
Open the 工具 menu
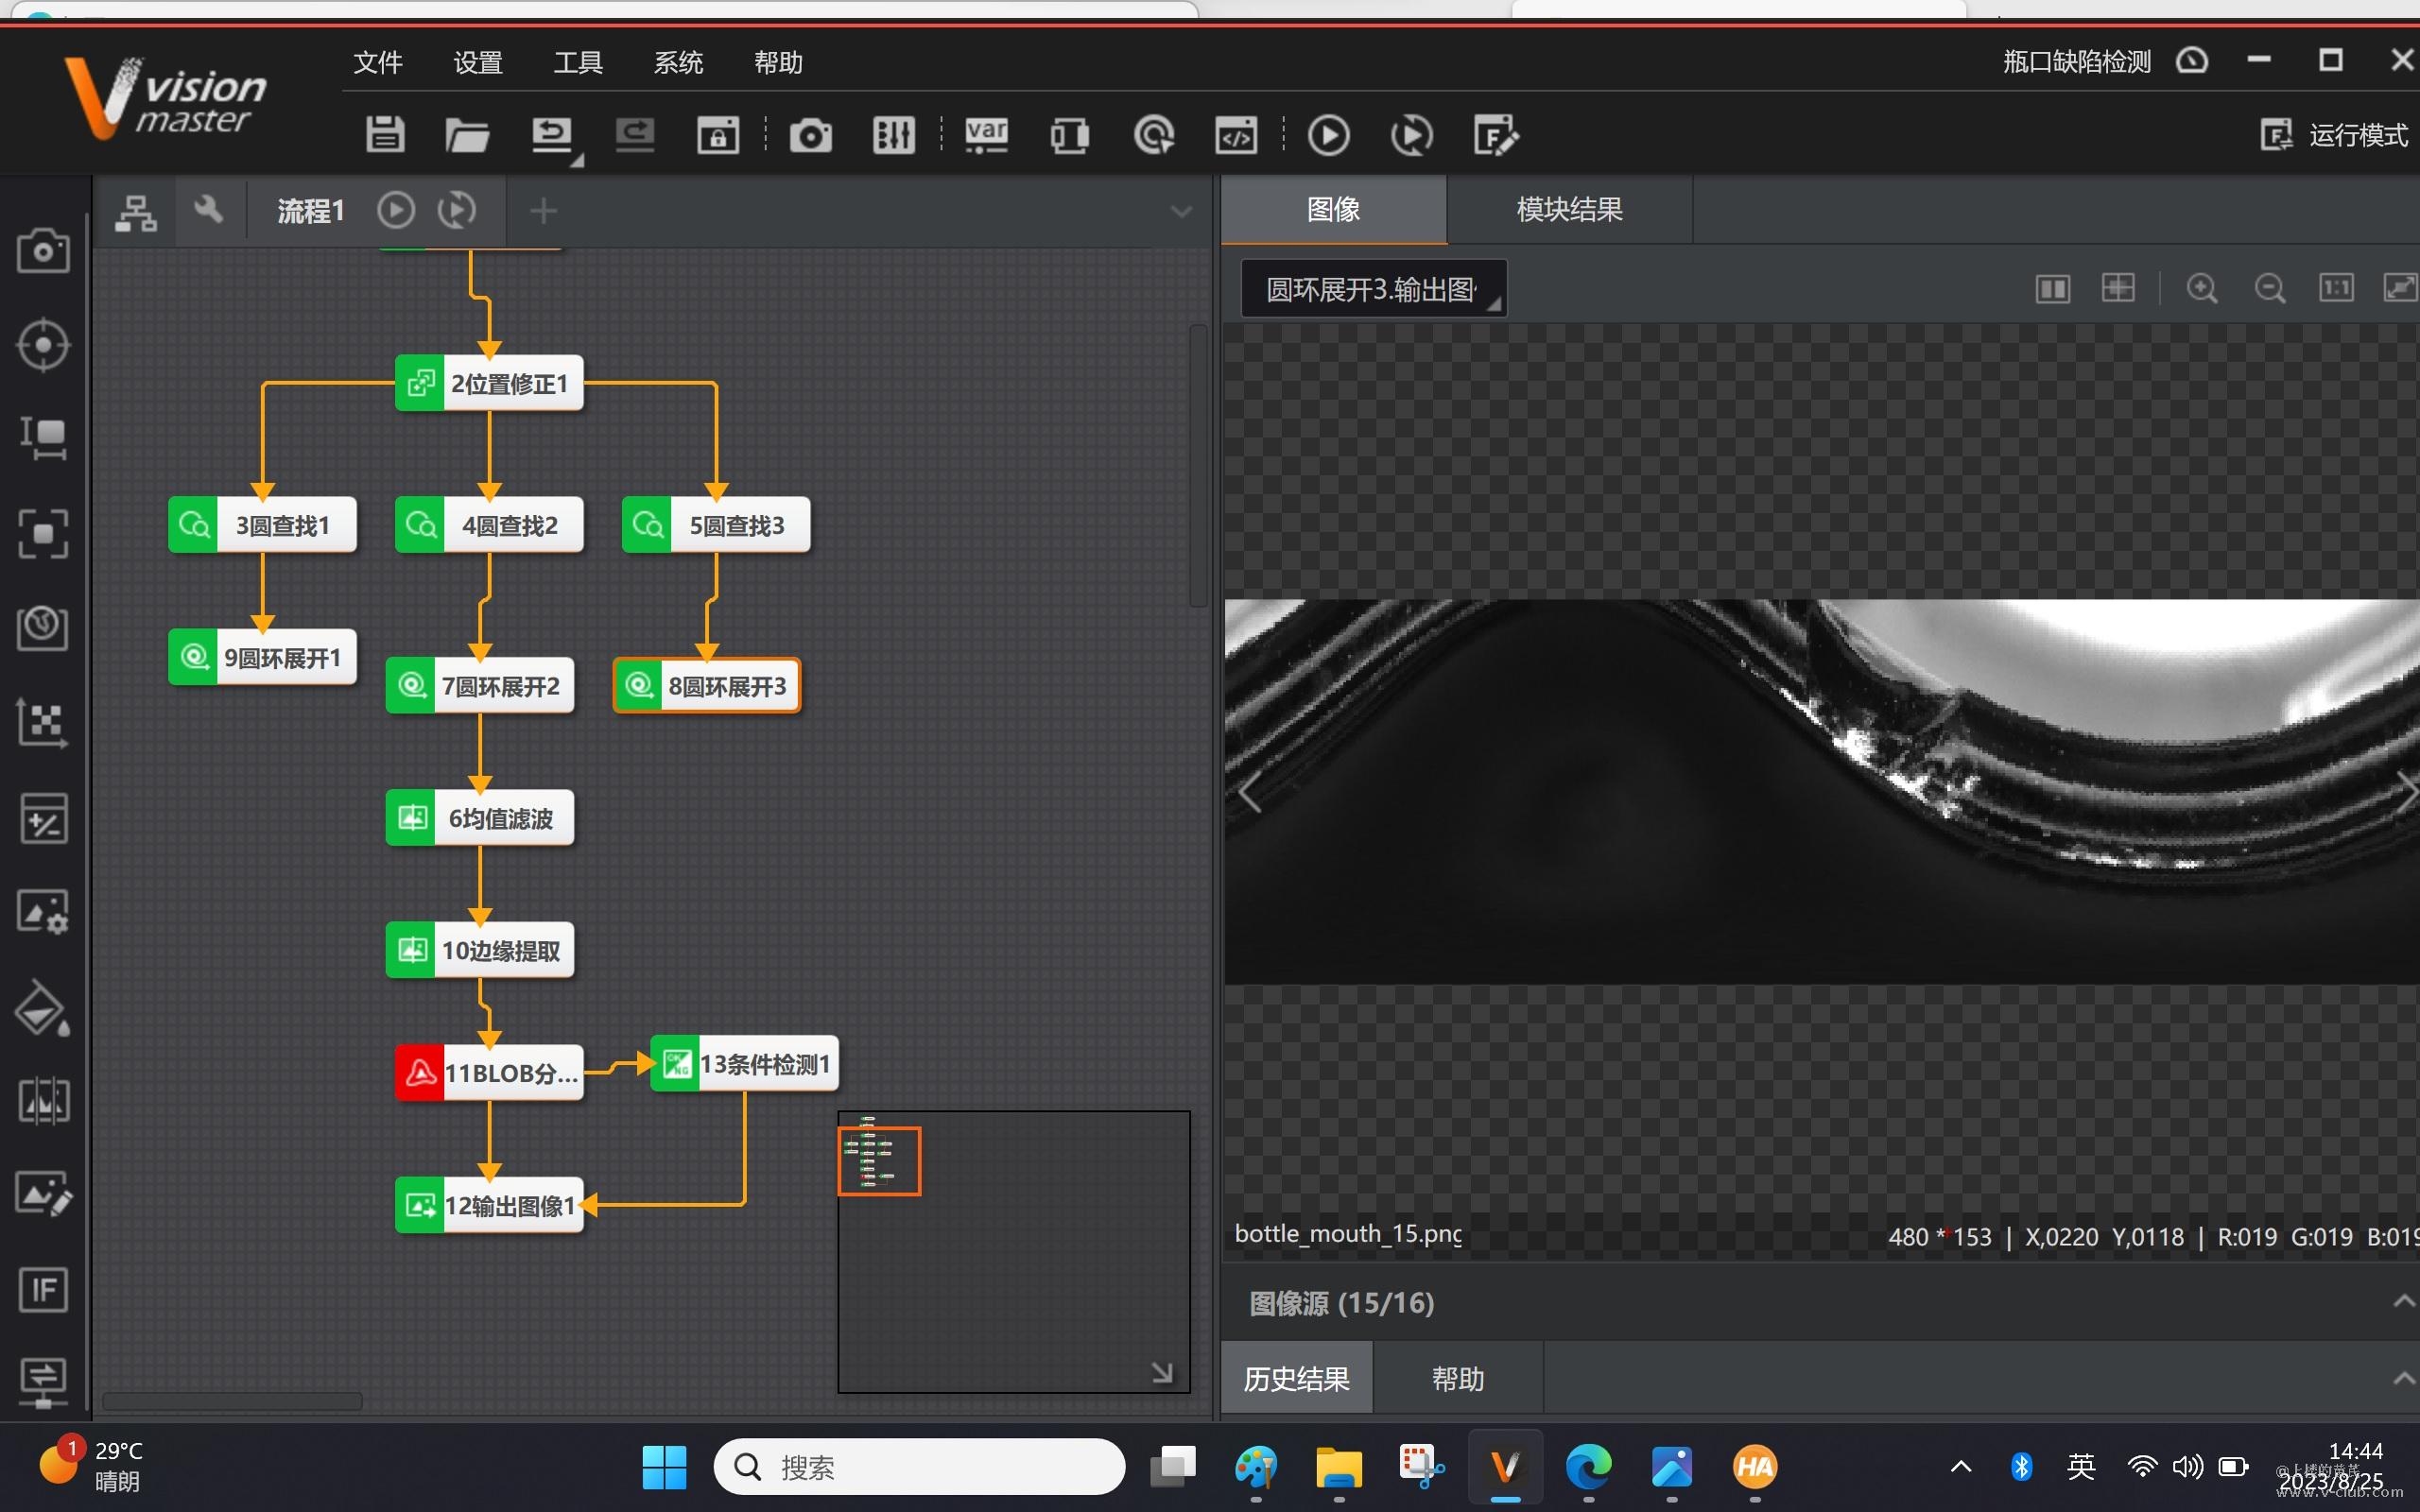(578, 62)
